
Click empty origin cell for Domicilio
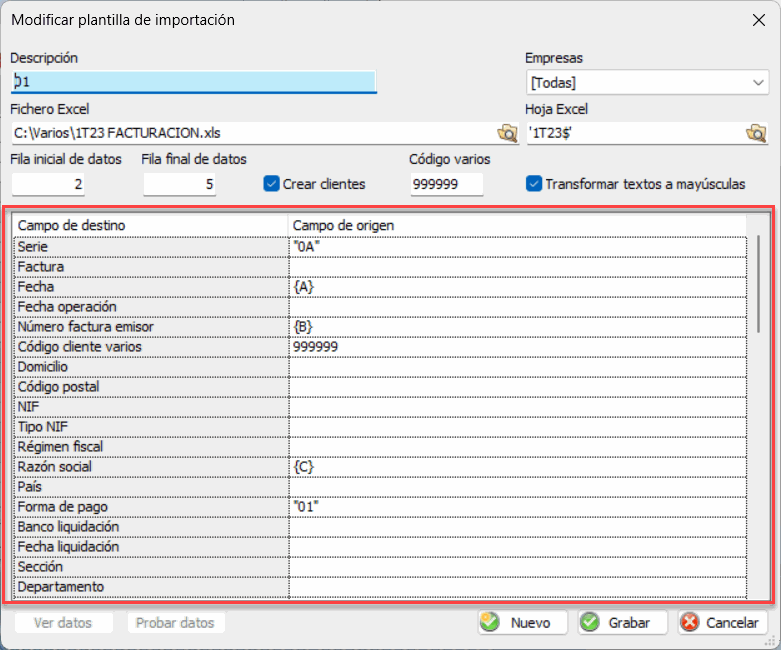tap(518, 367)
